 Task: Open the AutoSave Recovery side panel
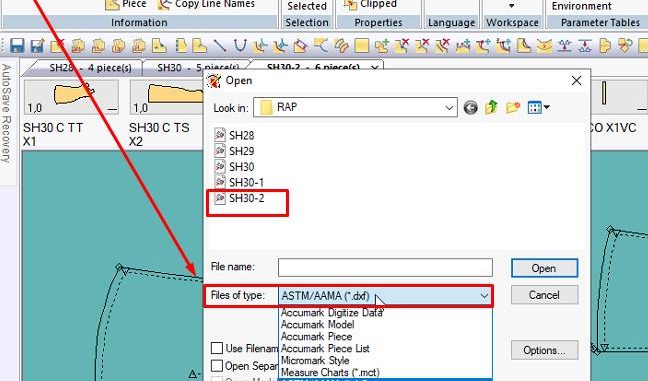pyautogui.click(x=6, y=113)
